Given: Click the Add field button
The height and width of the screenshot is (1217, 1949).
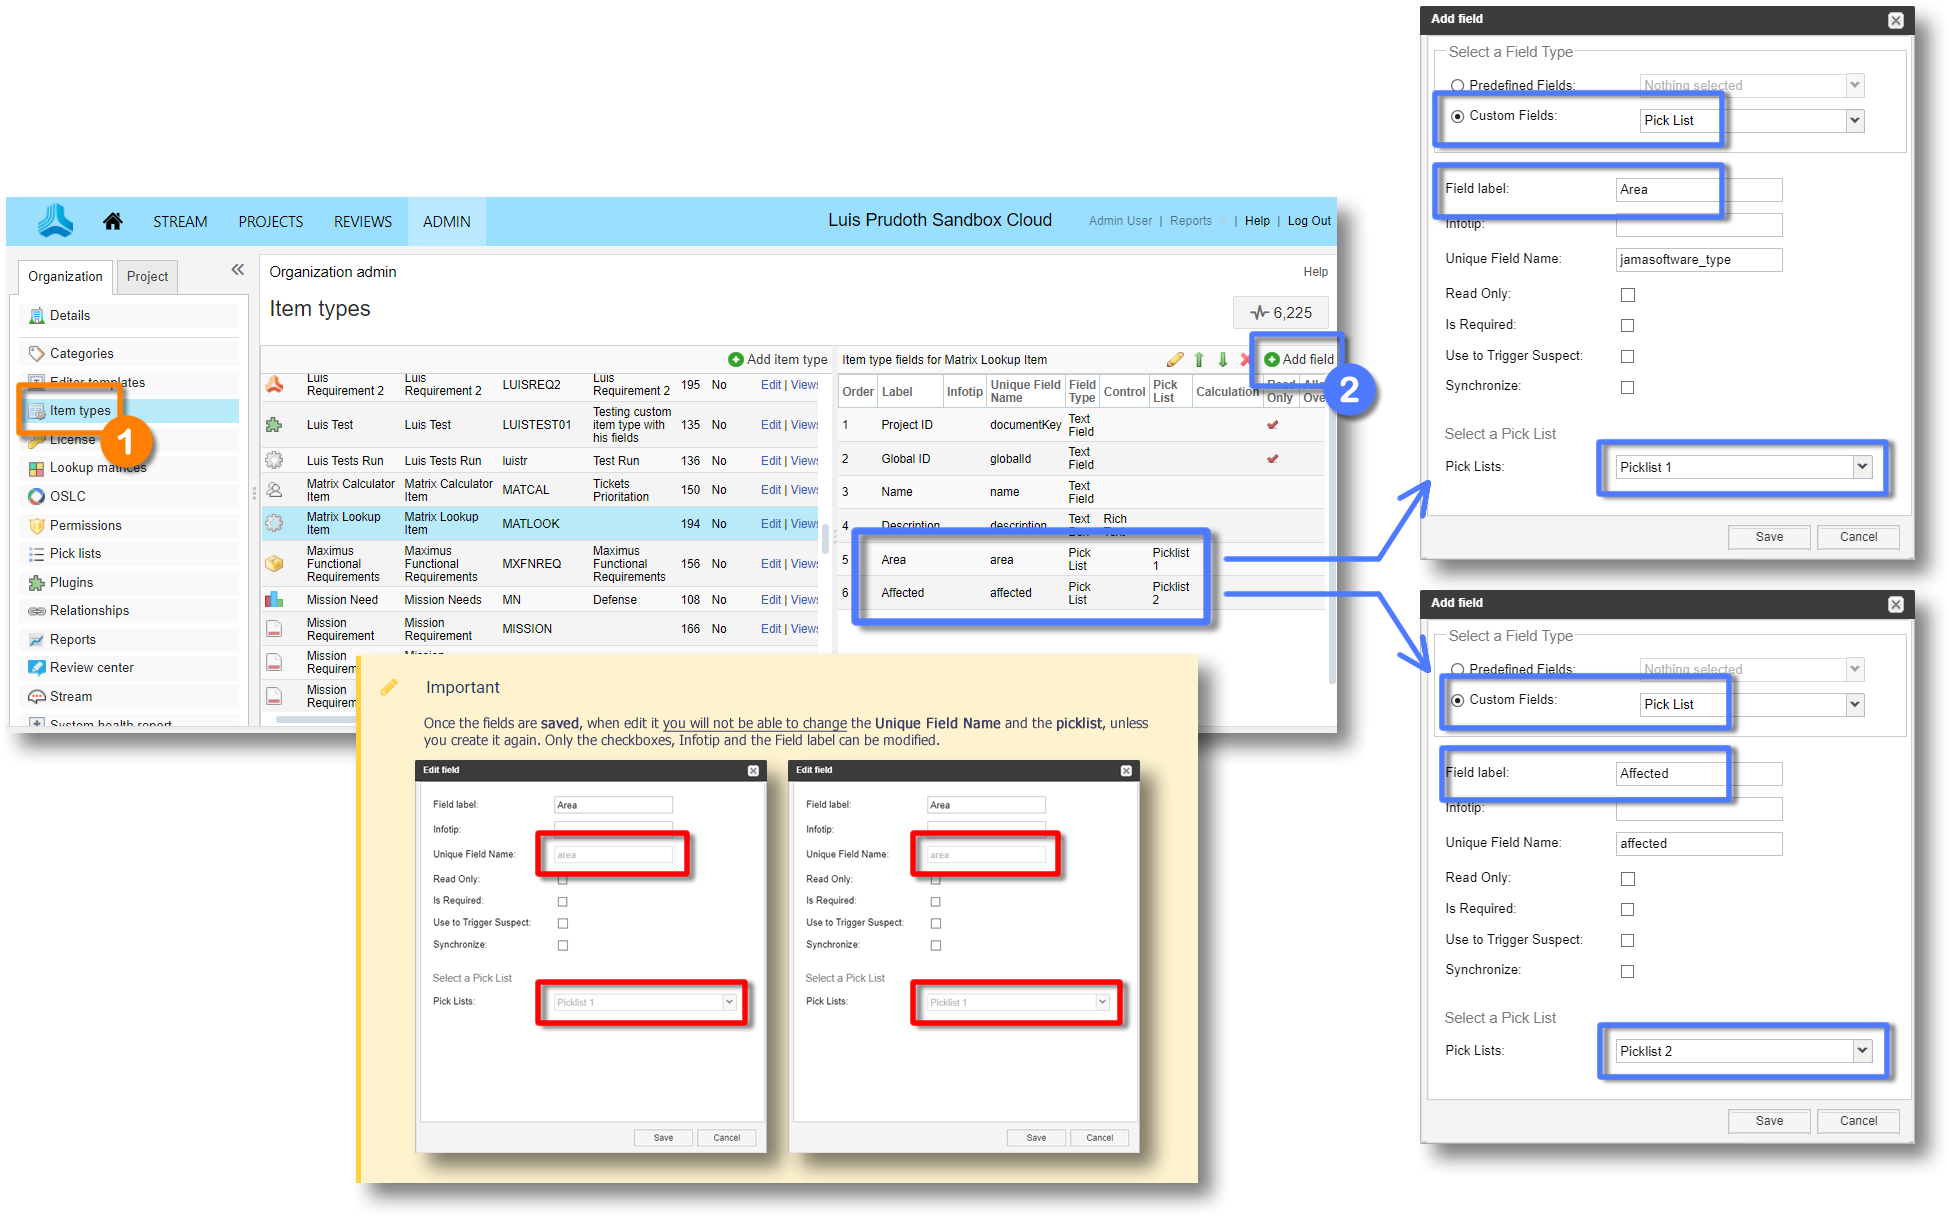Looking at the screenshot, I should (1299, 359).
